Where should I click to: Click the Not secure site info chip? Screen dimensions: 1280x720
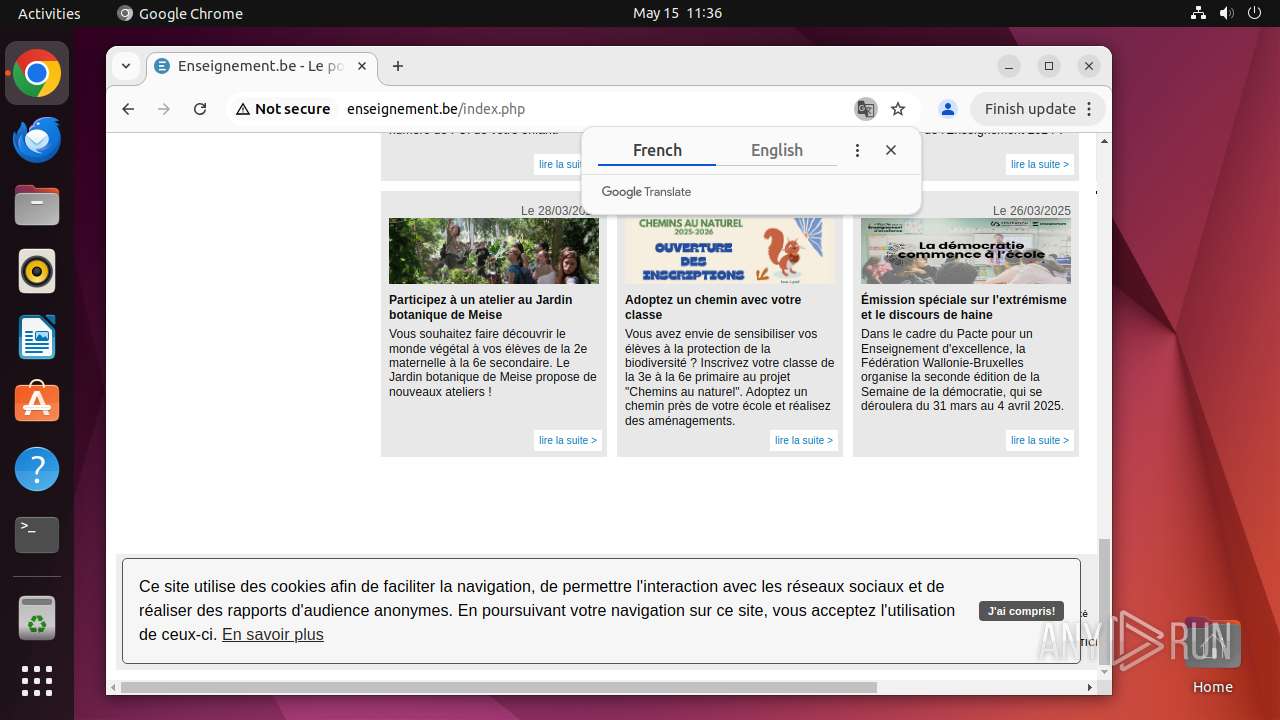(x=283, y=109)
